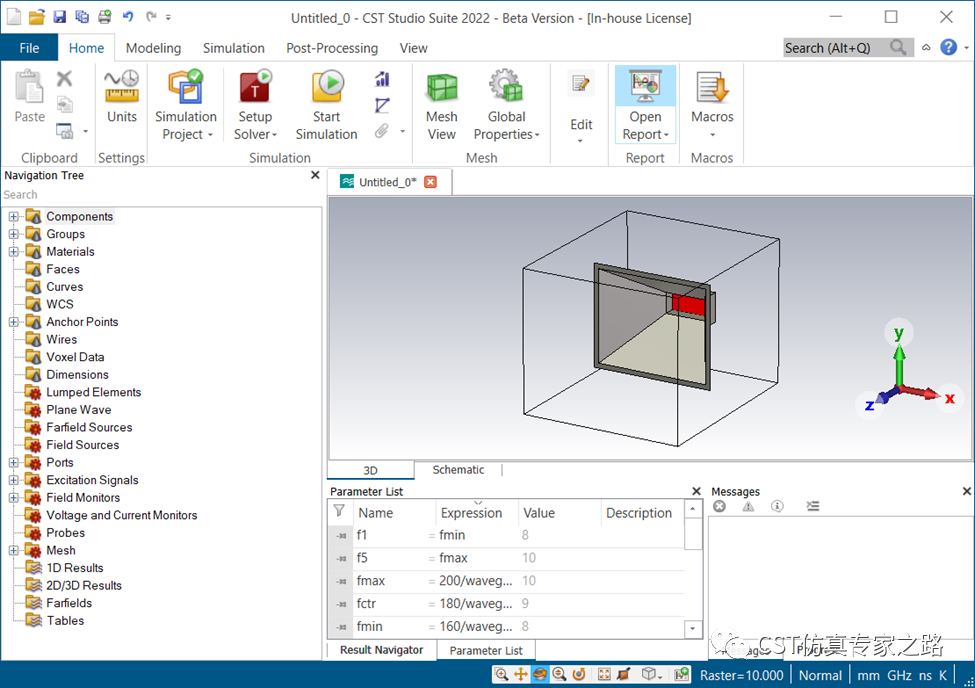
Task: Switch to the Modeling ribbon tab
Action: pyautogui.click(x=153, y=48)
